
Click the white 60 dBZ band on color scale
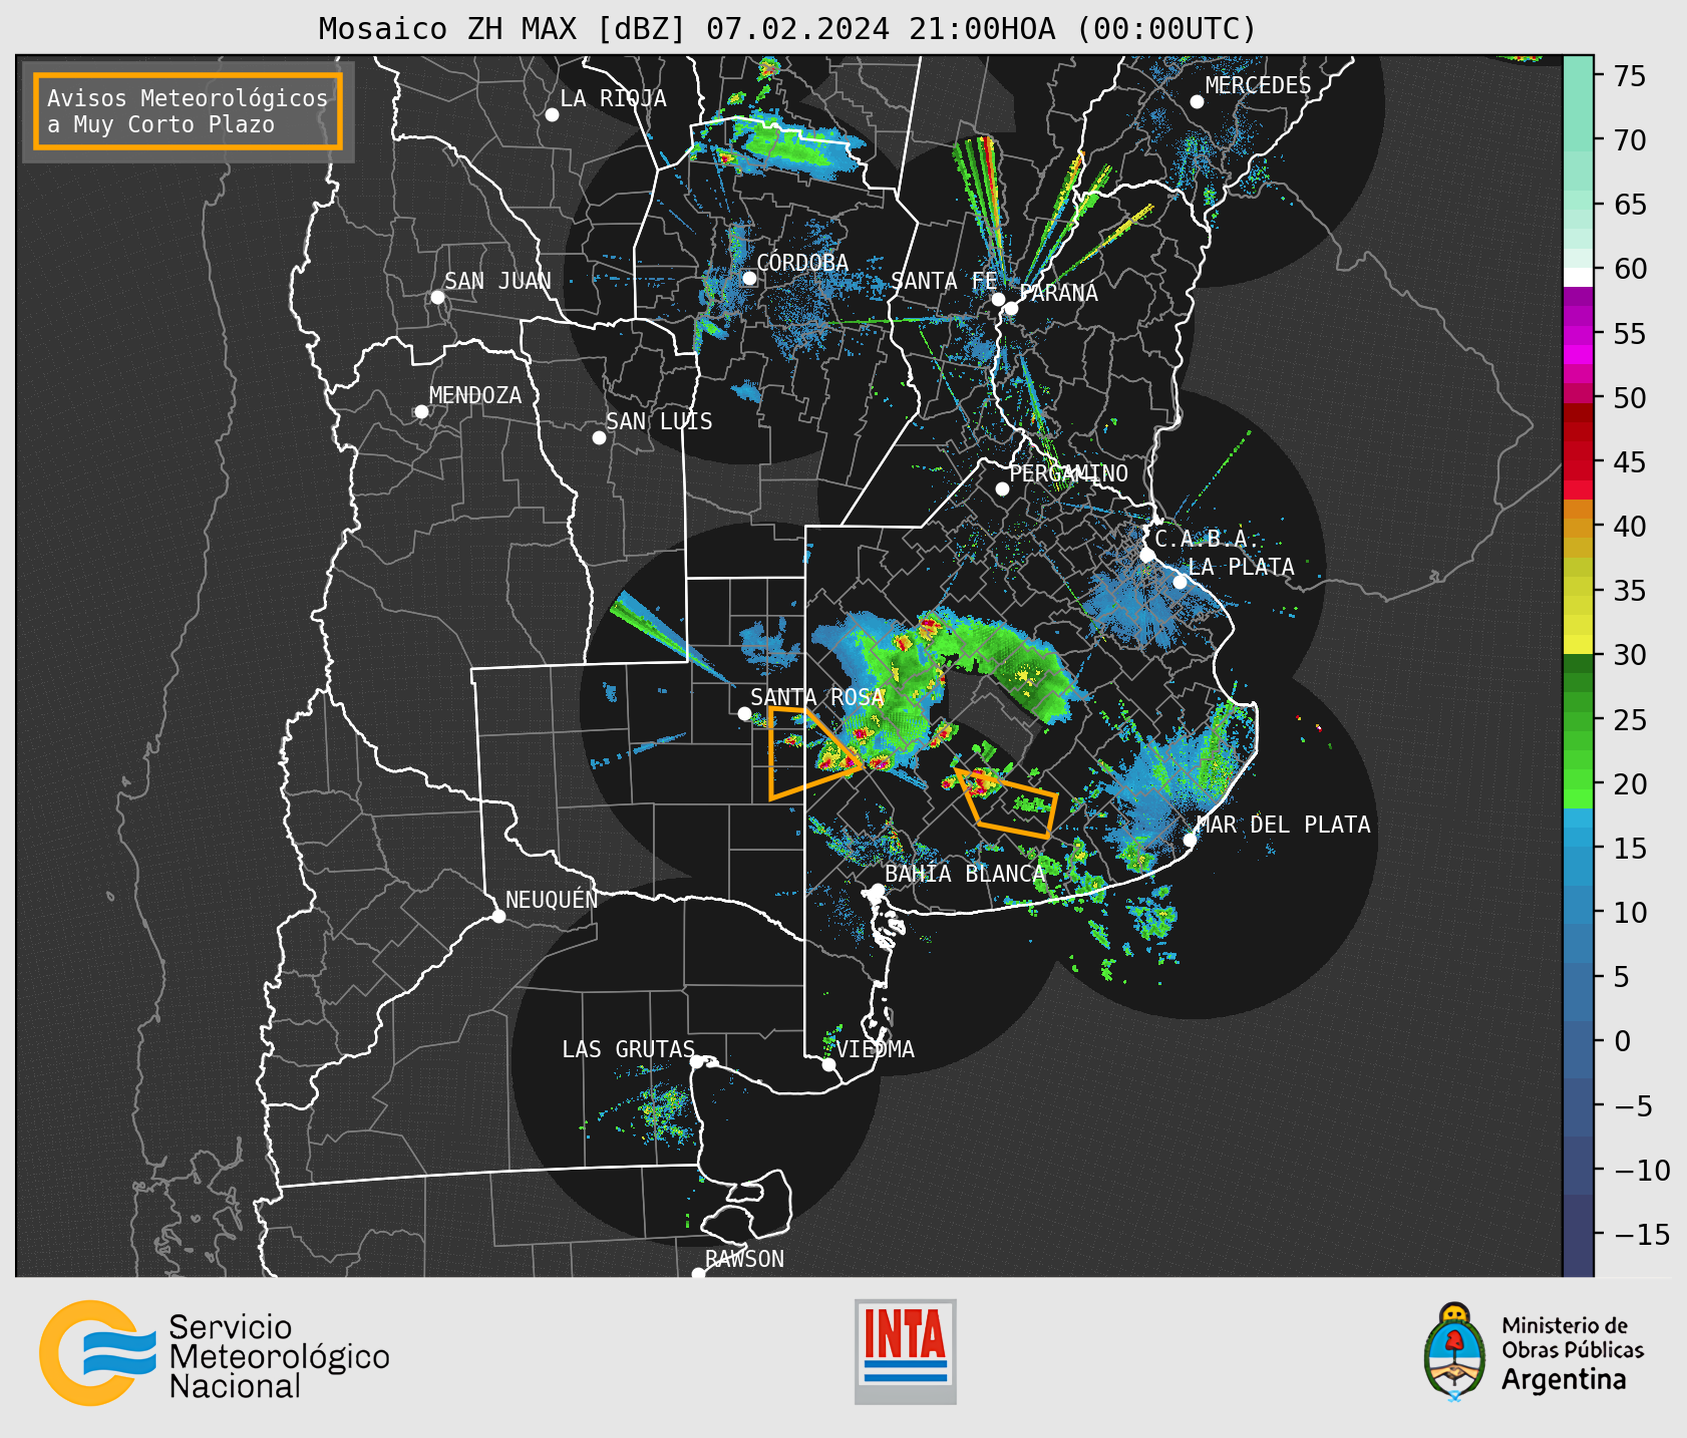click(1578, 276)
